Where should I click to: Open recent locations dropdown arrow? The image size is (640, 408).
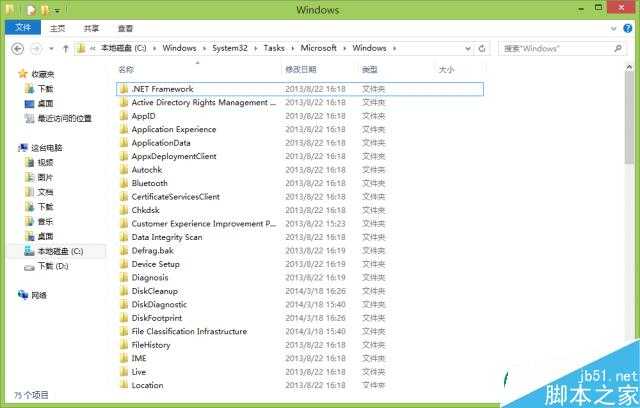click(51, 49)
